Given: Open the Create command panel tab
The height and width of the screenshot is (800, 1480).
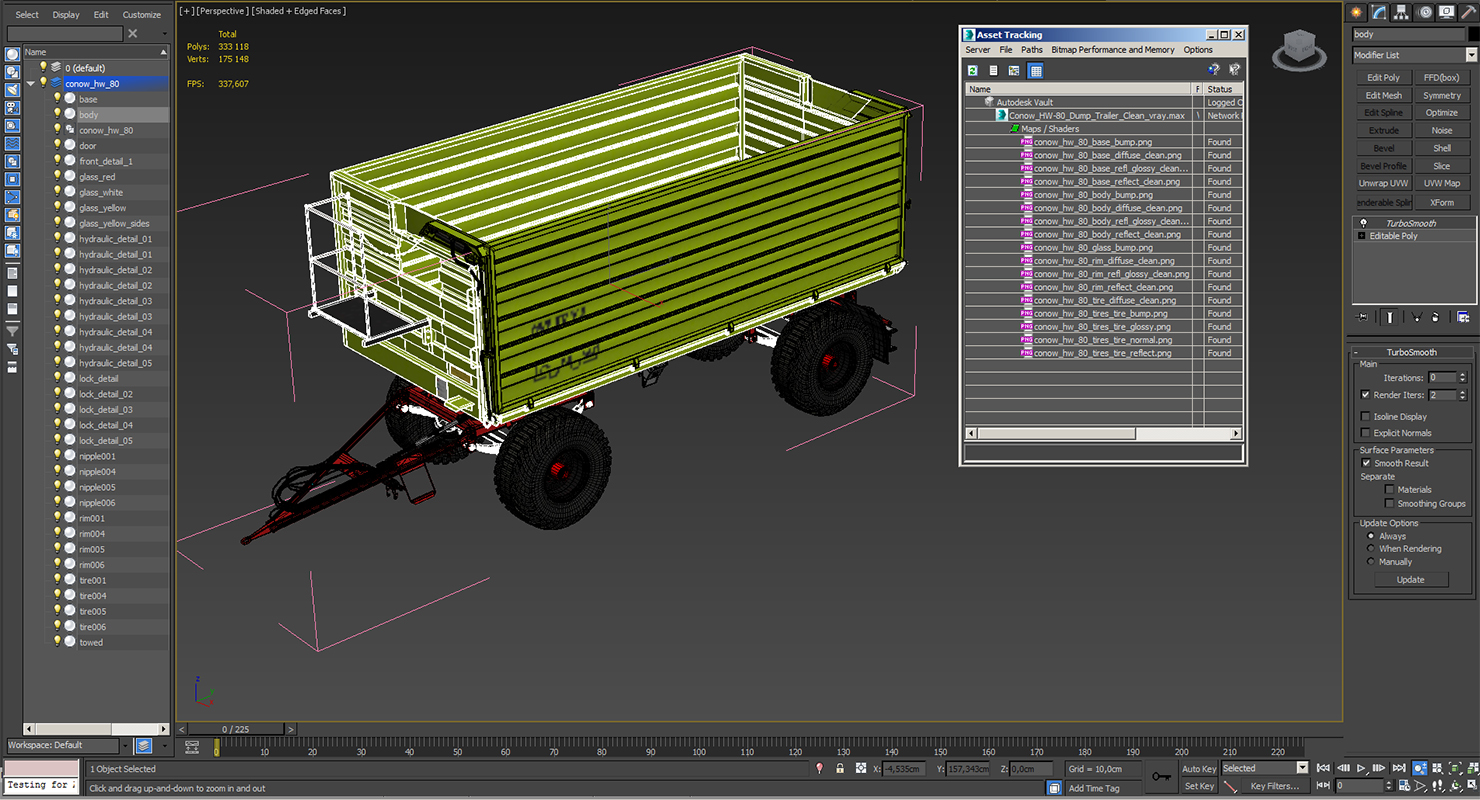Looking at the screenshot, I should pos(1357,12).
